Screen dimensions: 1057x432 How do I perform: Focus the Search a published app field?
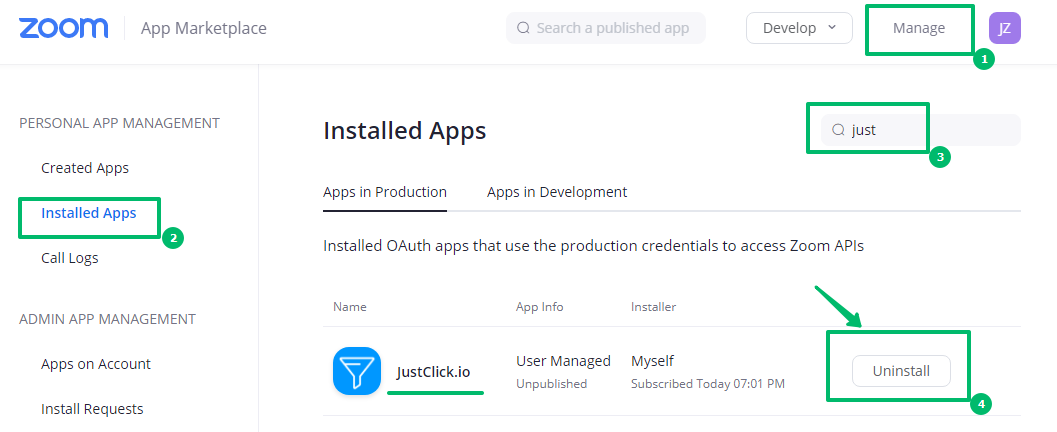(x=606, y=28)
